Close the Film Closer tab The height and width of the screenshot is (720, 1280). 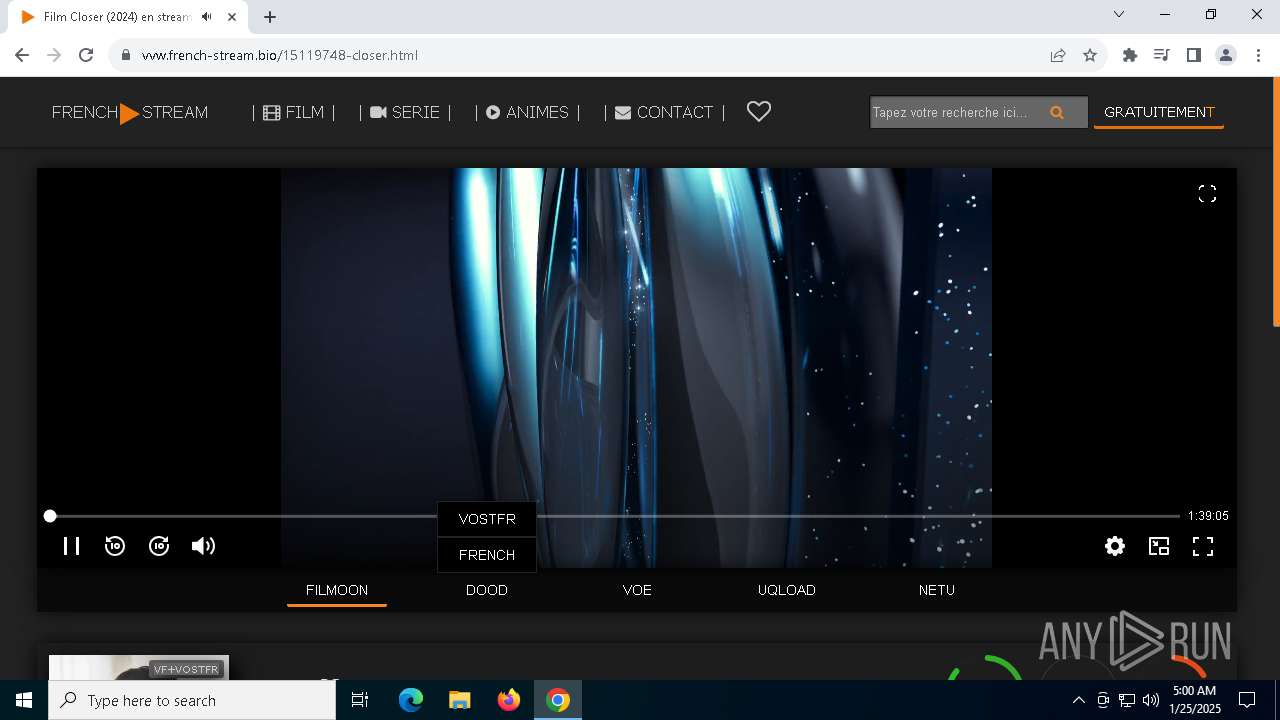[x=232, y=17]
